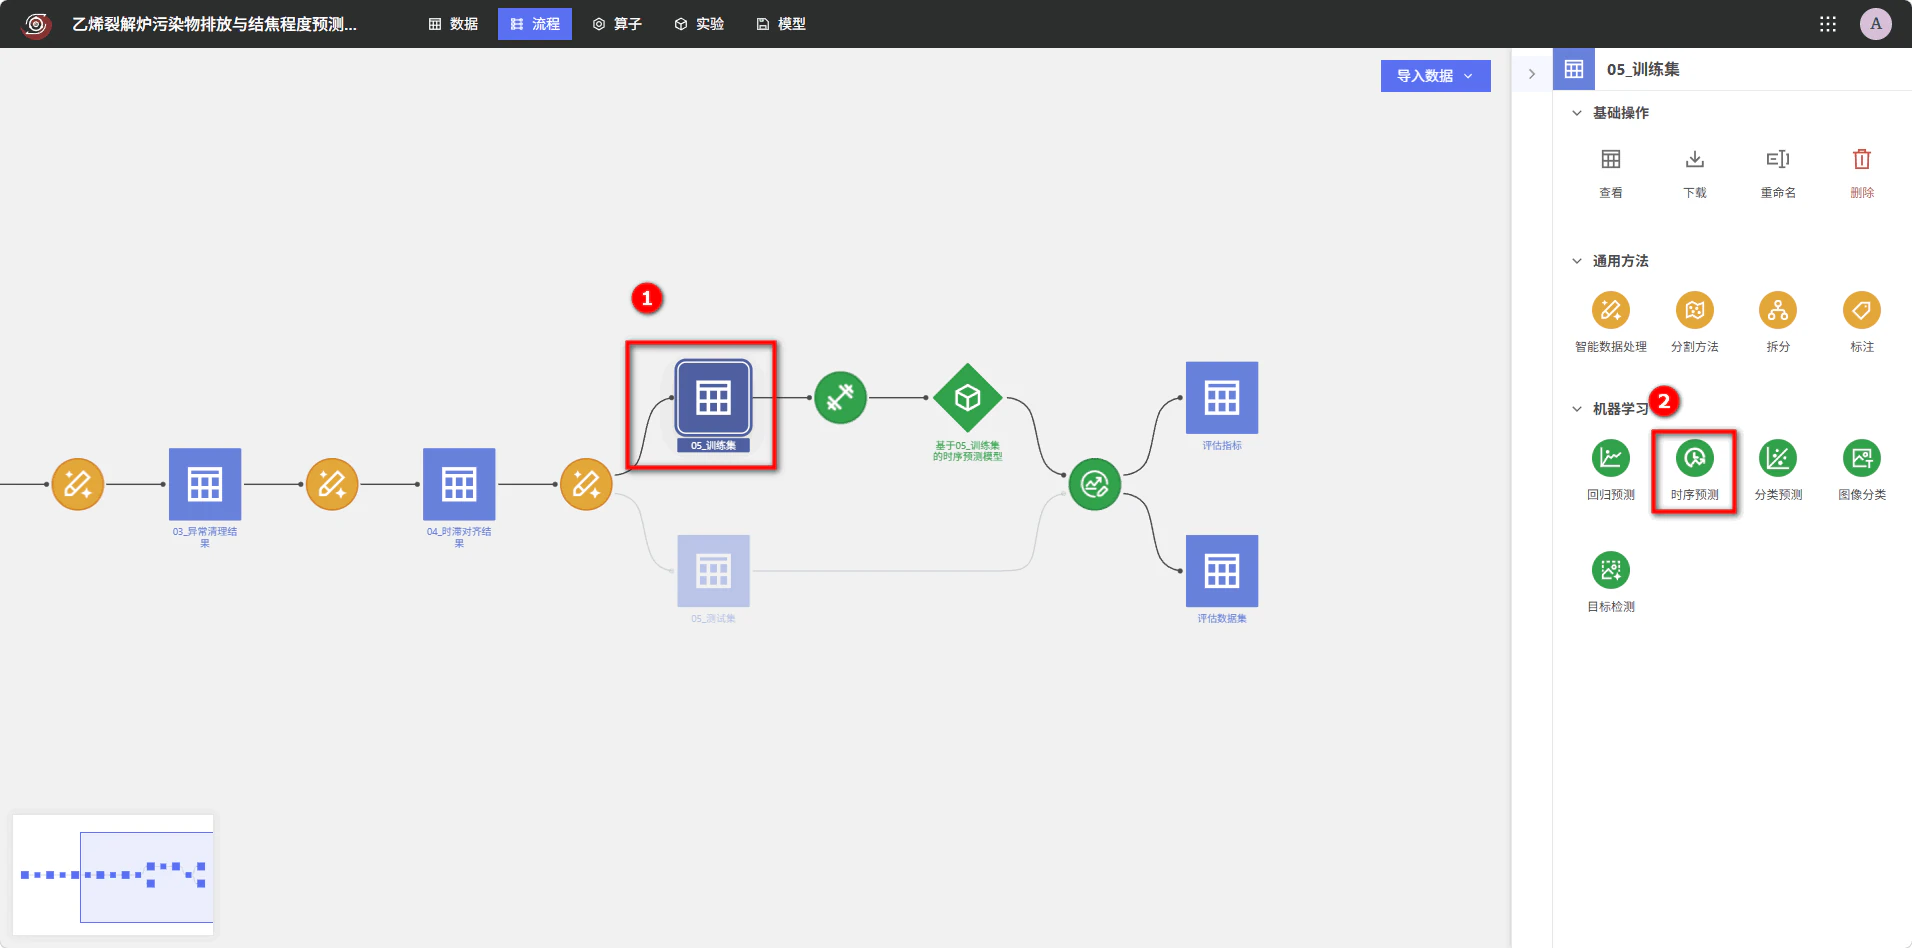Image resolution: width=1912 pixels, height=948 pixels.
Task: Select the 标注 labeling icon
Action: point(1861,310)
